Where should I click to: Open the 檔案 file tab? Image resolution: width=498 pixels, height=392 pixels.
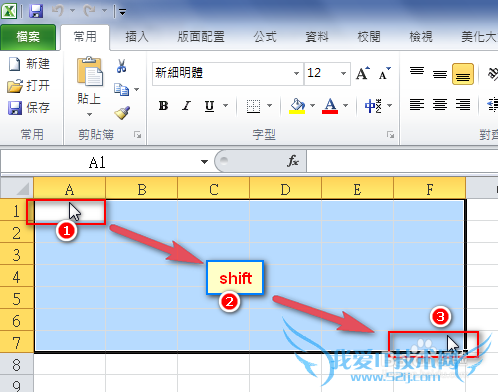(x=28, y=37)
